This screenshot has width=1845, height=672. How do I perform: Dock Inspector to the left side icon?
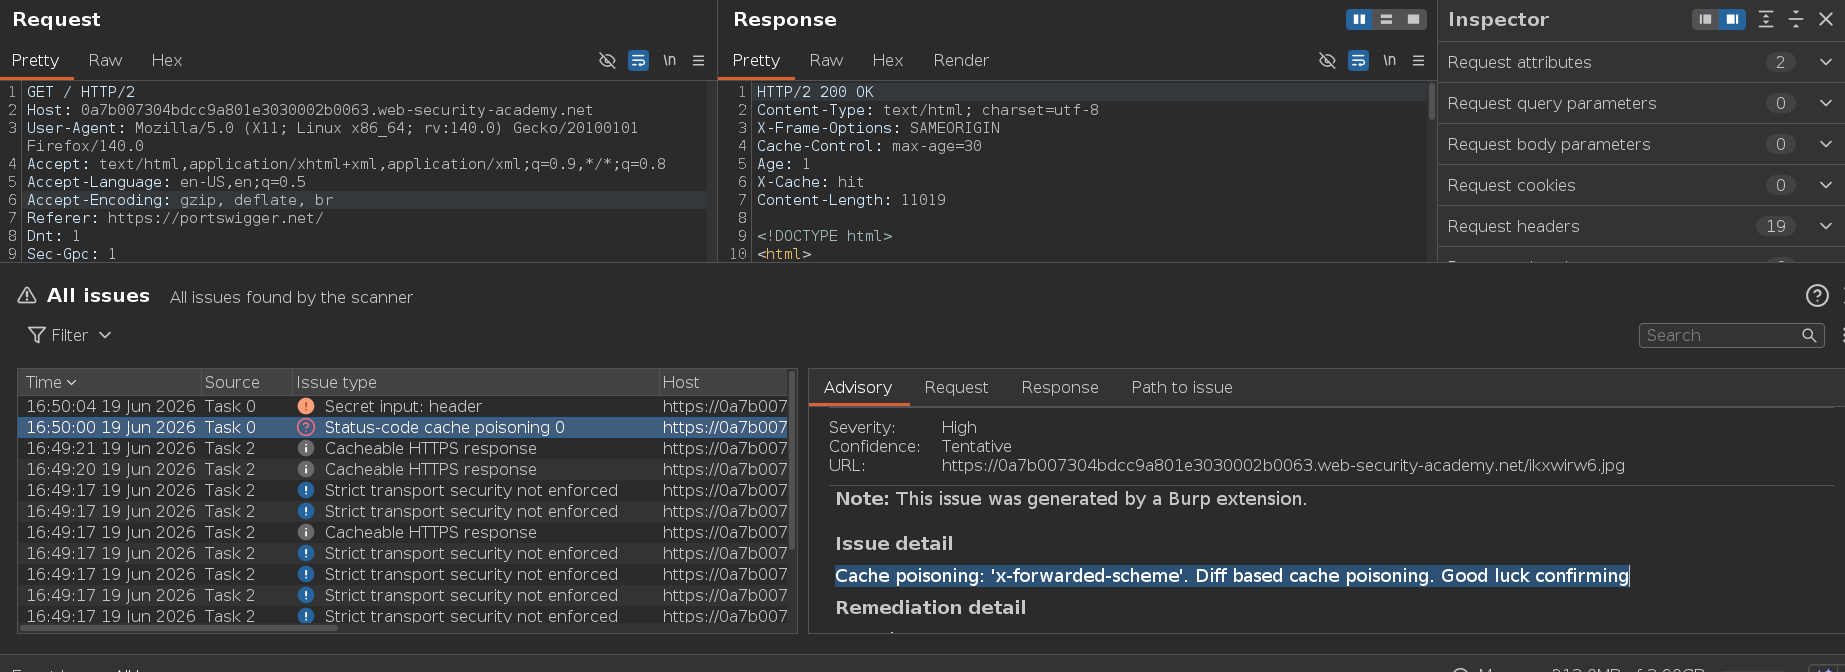coord(1706,19)
